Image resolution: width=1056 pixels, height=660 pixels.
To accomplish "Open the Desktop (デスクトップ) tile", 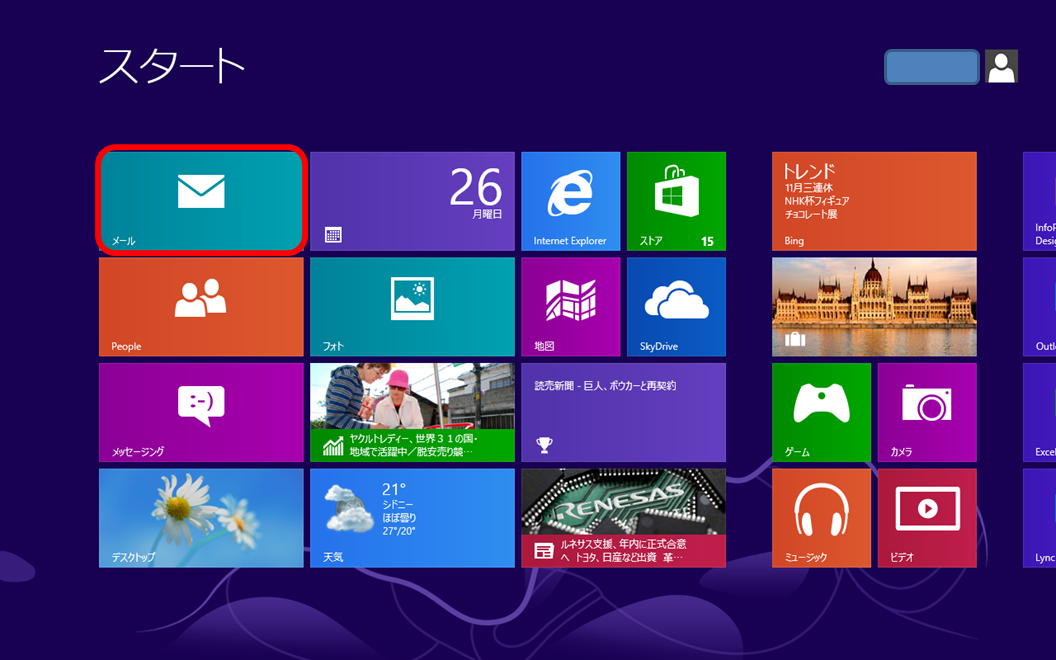I will coord(201,518).
